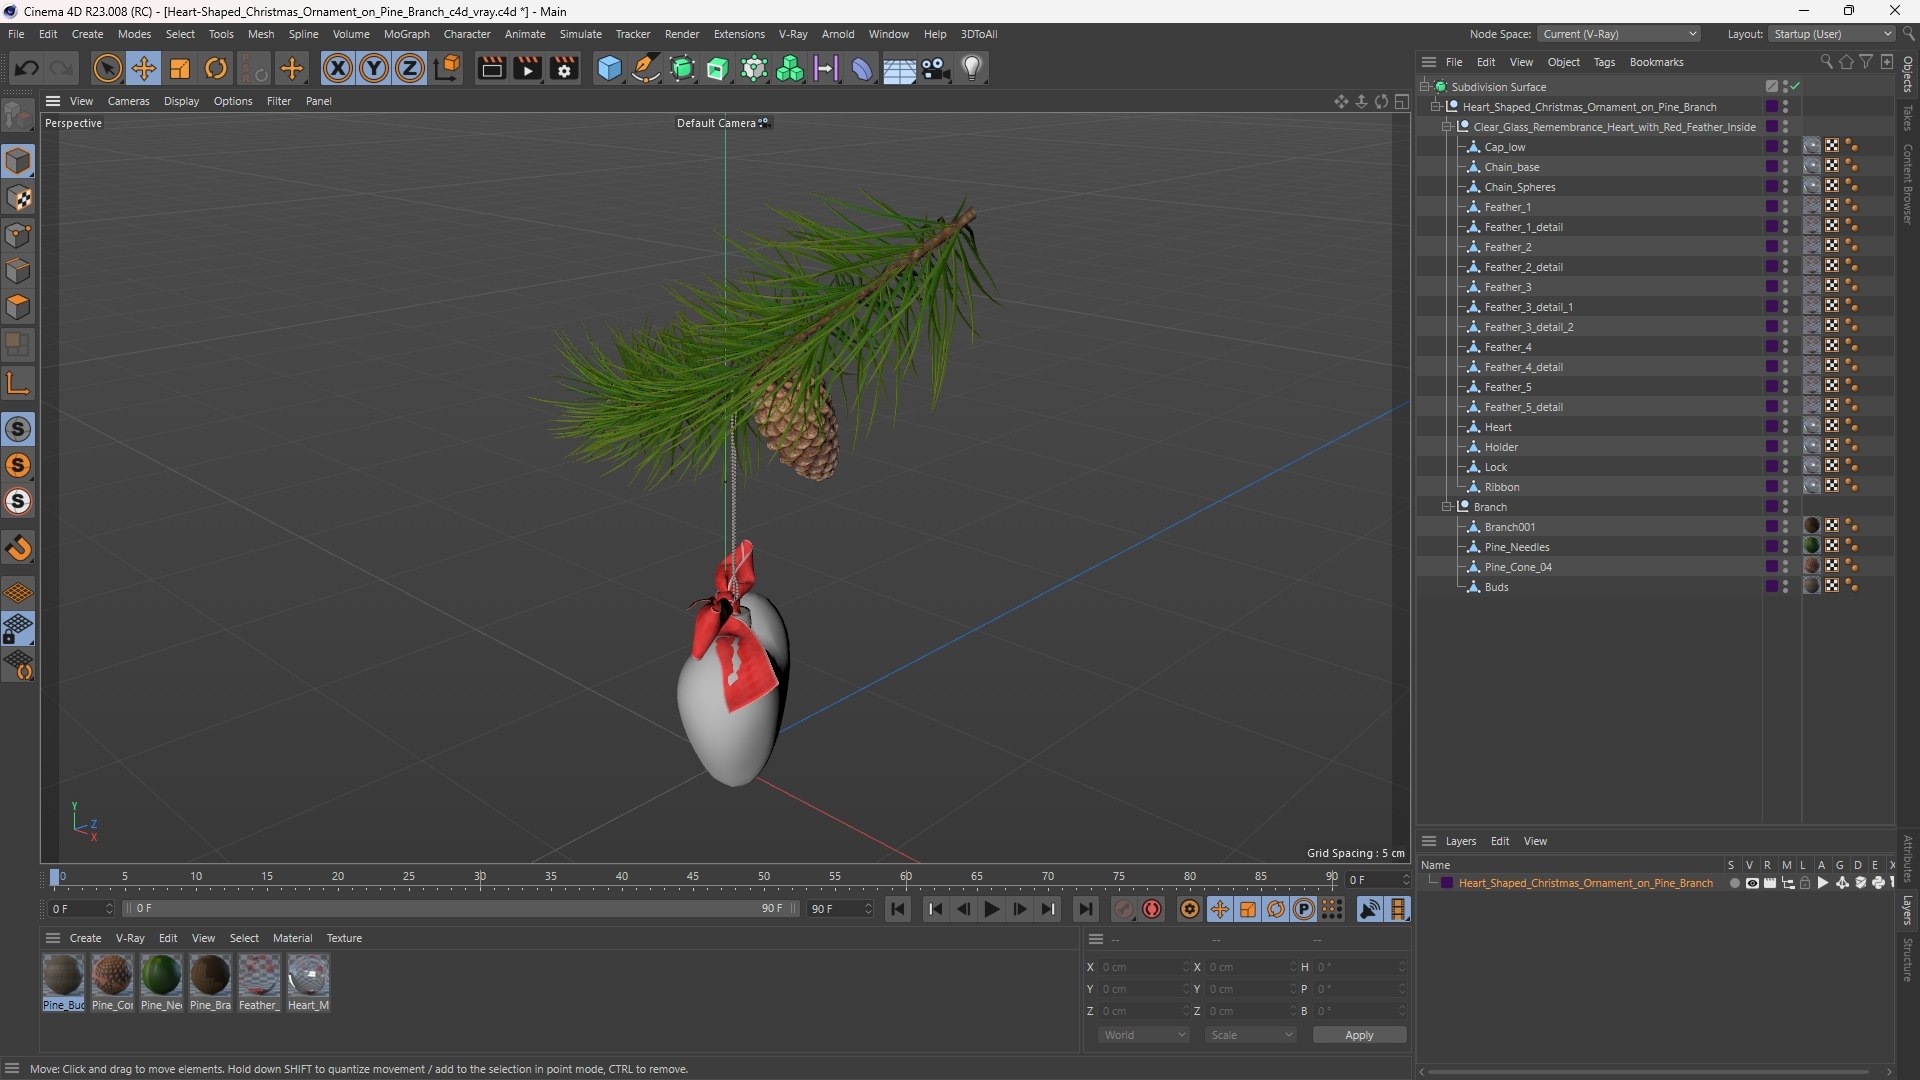Select the Ribbon object in tree
This screenshot has height=1080, width=1920.
[1502, 487]
